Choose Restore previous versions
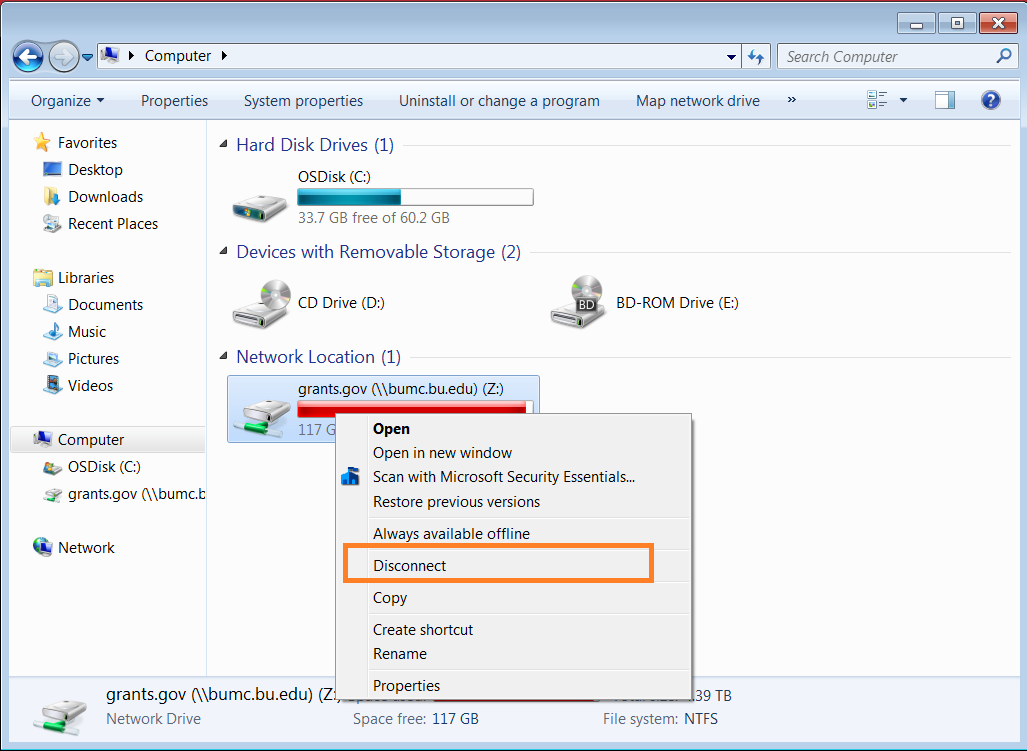Screen dimensions: 1027x751 [x=457, y=502]
